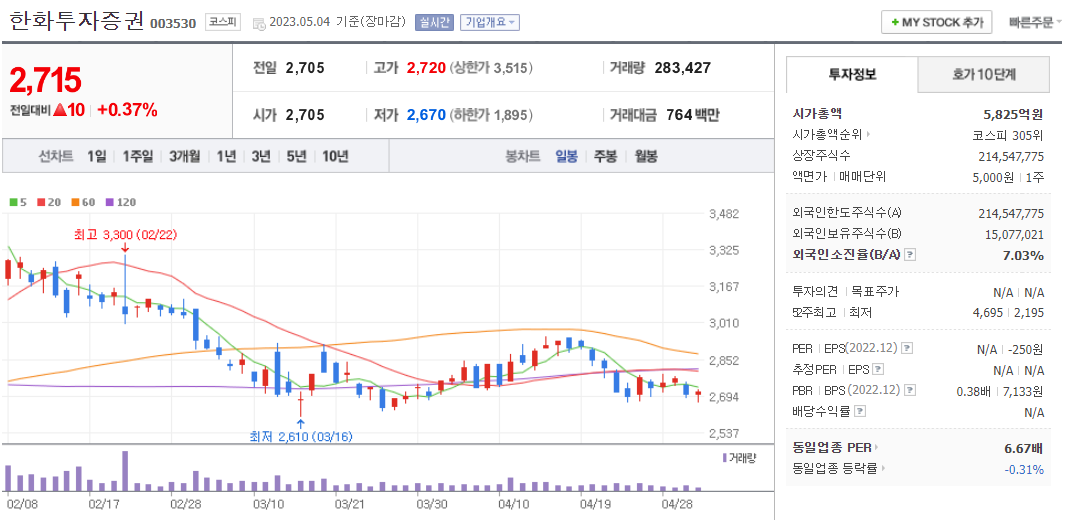This screenshot has height=520, width=1070.
Task: Open help icon next to 외국인소진율(B/A)
Action: [910, 255]
